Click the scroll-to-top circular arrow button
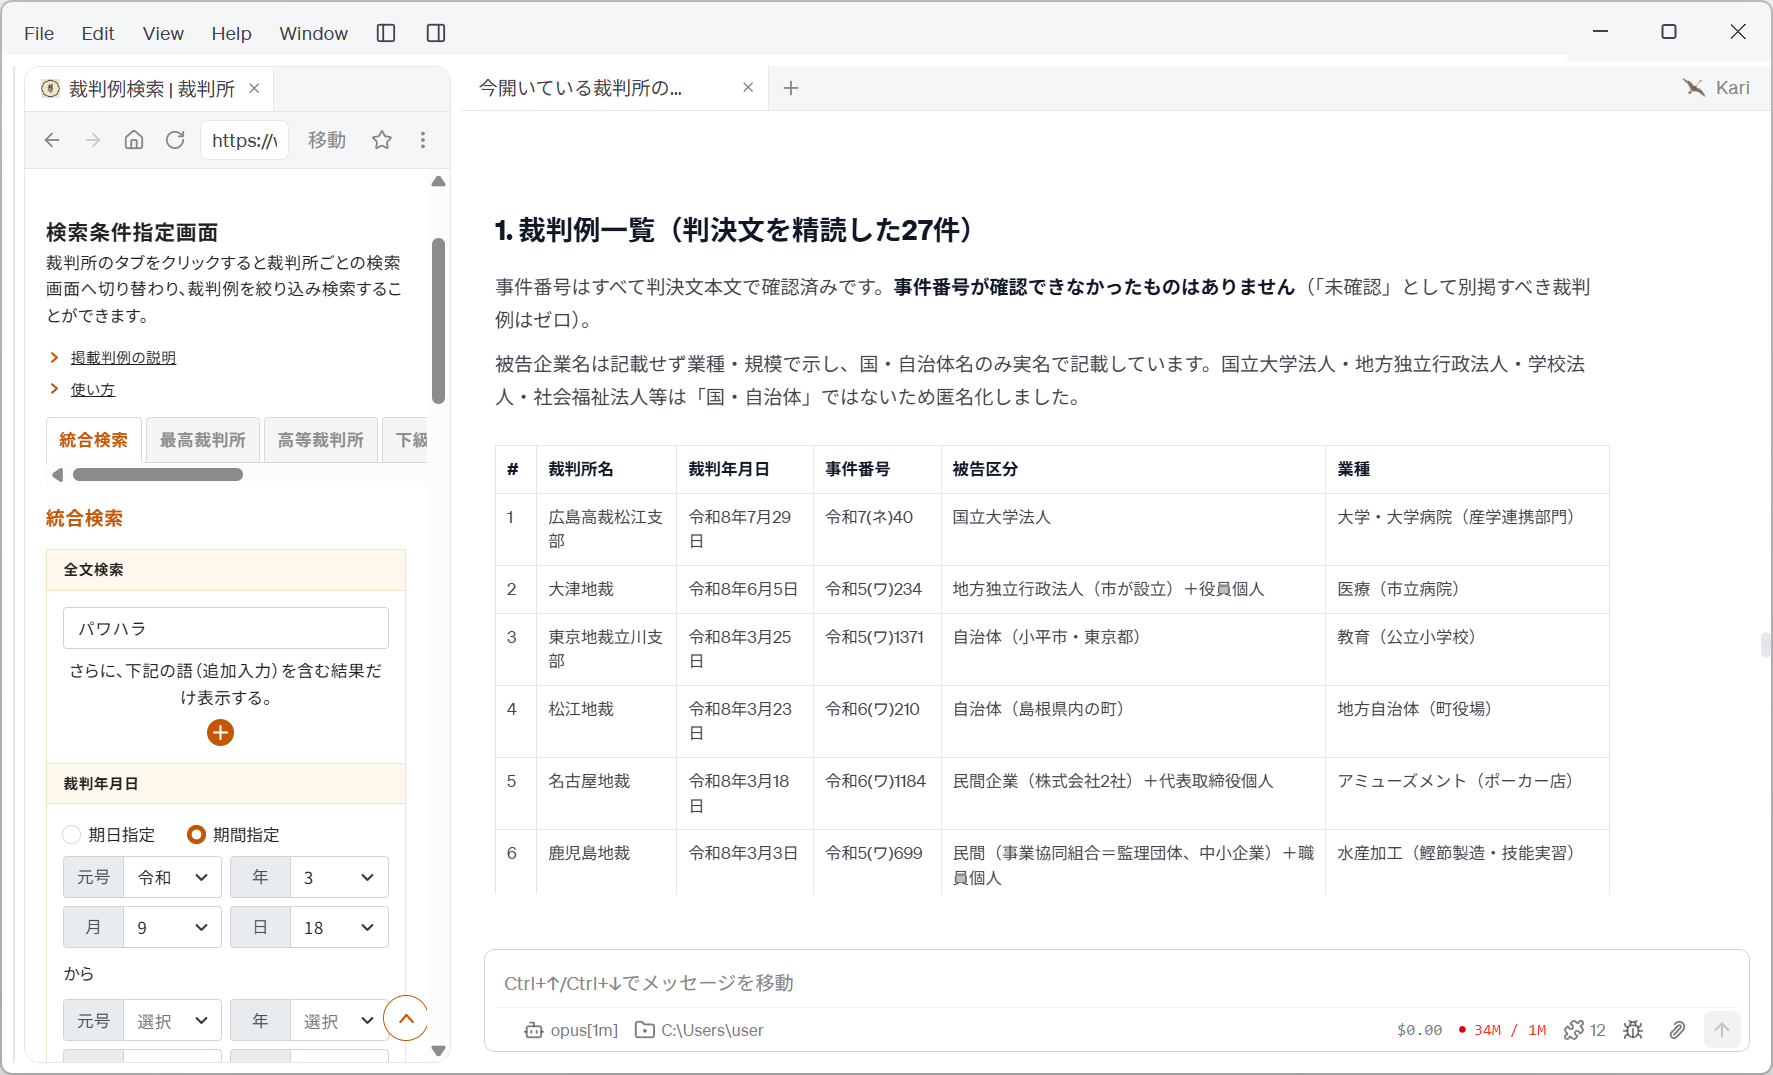1773x1075 pixels. tap(406, 1019)
